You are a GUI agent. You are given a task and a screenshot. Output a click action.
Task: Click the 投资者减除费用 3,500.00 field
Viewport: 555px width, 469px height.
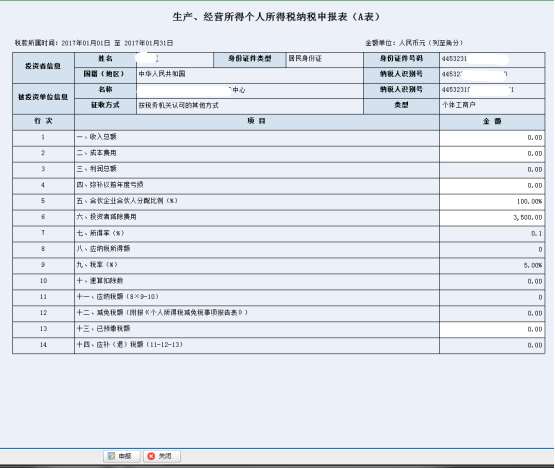492,218
